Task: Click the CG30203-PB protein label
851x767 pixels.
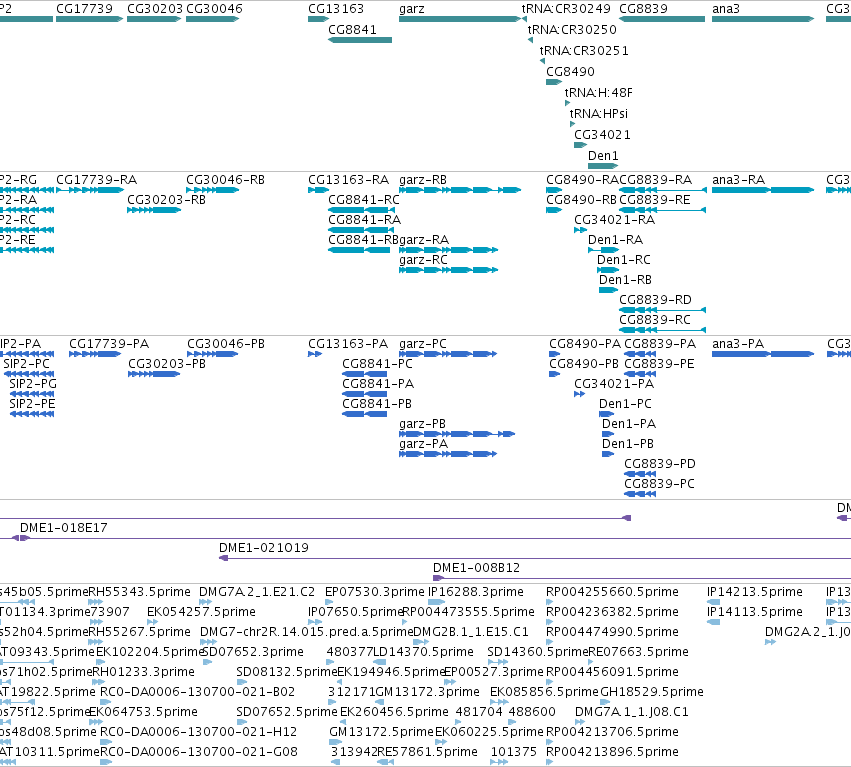Action: pyautogui.click(x=167, y=364)
